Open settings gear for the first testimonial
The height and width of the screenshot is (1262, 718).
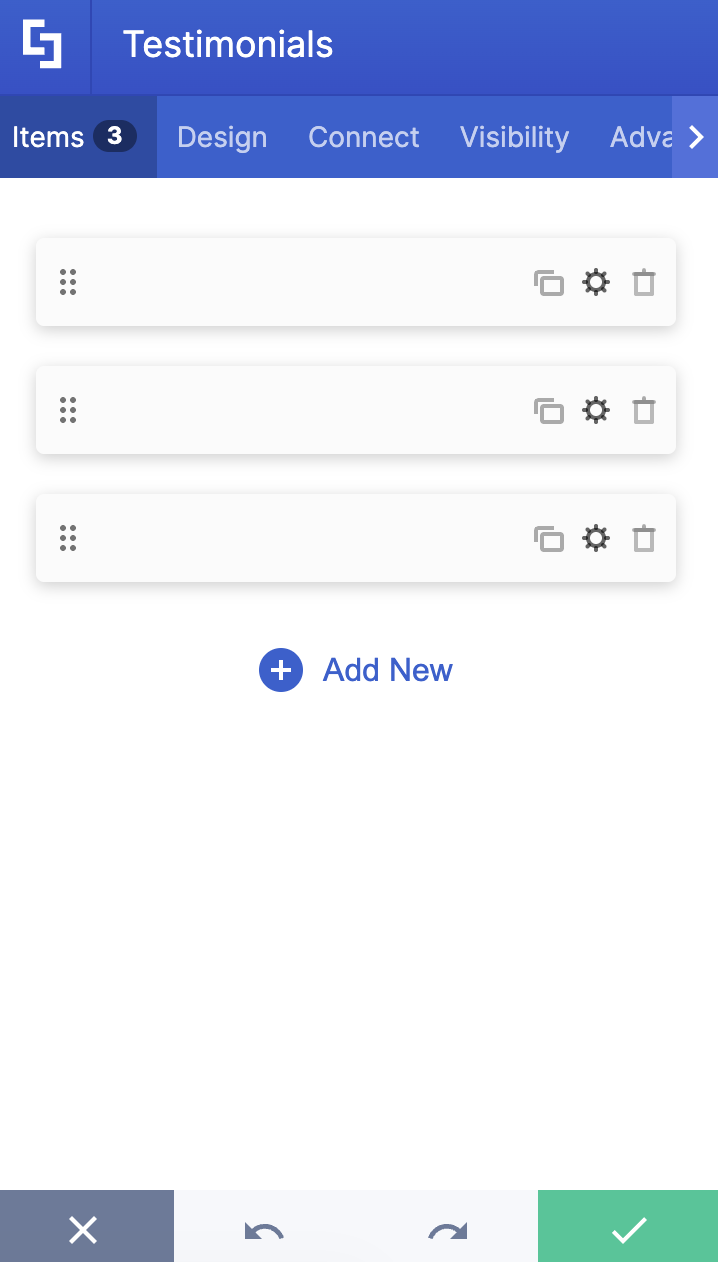[x=596, y=283]
